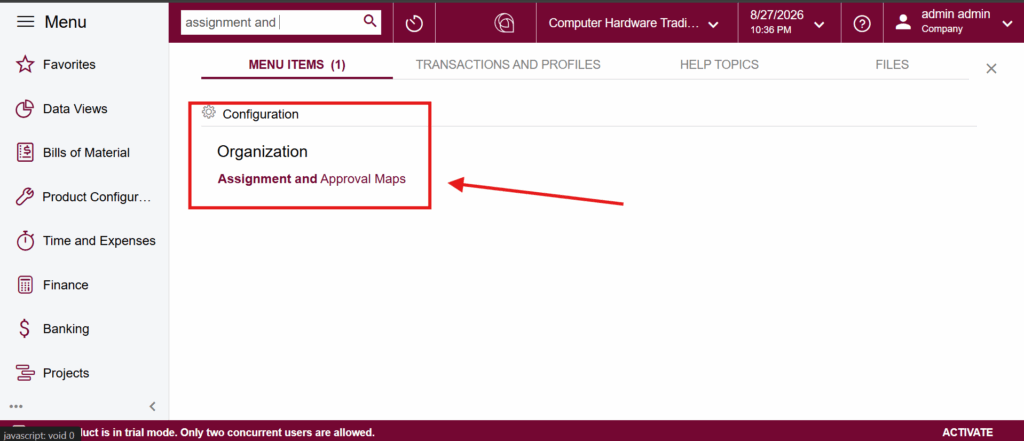The height and width of the screenshot is (441, 1024).
Task: Switch to Help Topics tab
Action: coord(719,65)
